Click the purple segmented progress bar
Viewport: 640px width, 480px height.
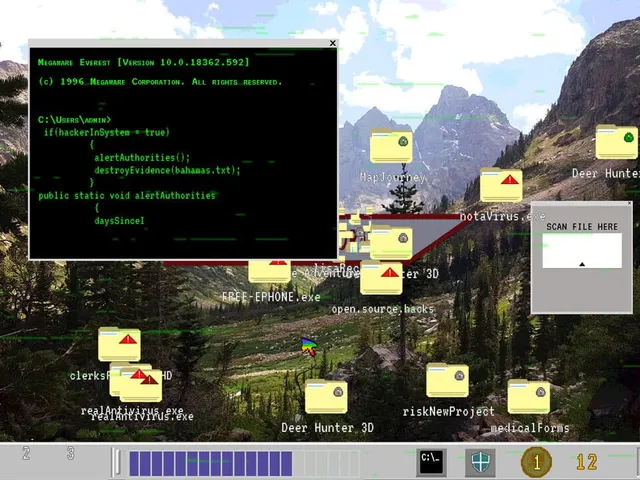click(211, 463)
